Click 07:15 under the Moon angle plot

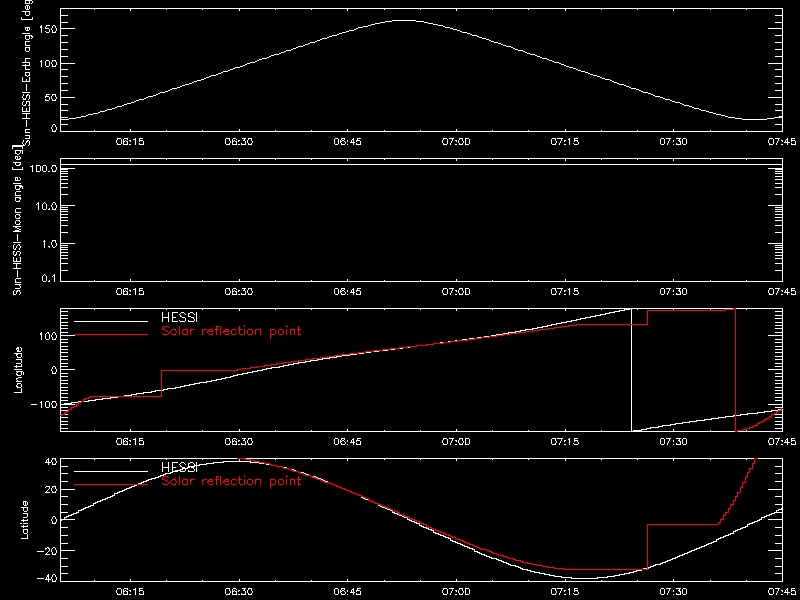coord(565,292)
